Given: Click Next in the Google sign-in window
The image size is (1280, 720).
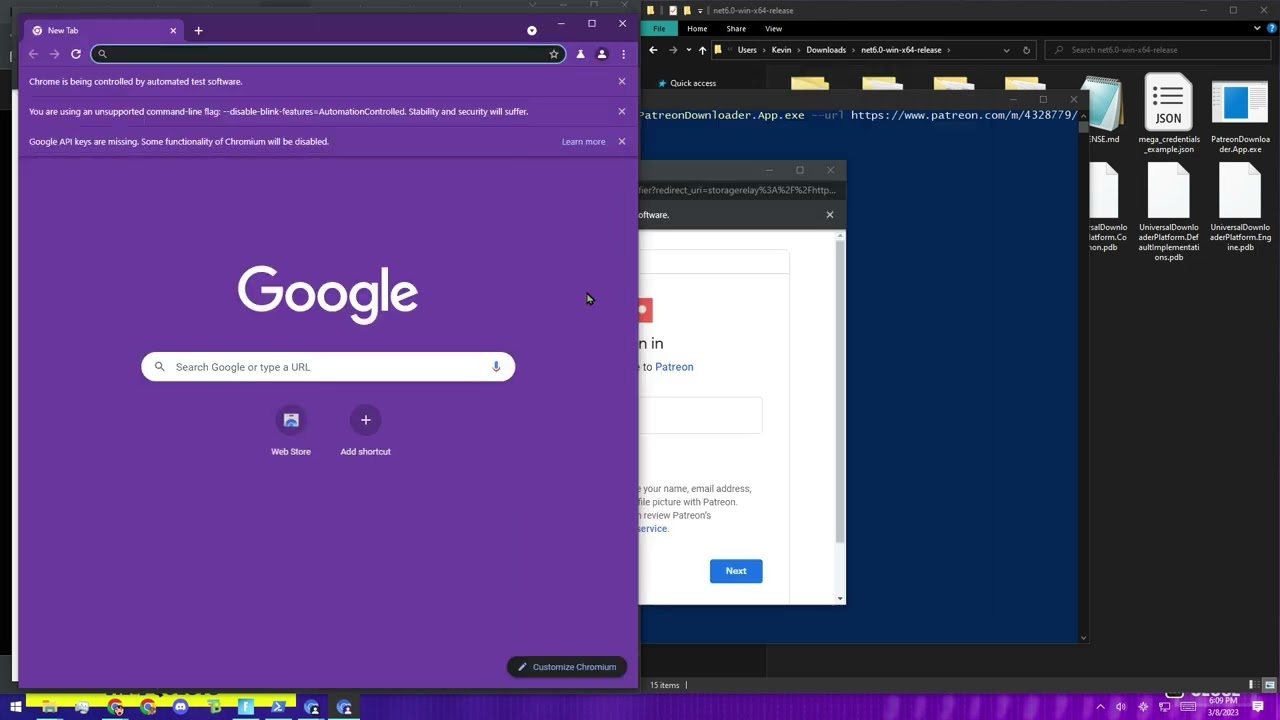Looking at the screenshot, I should coord(736,571).
